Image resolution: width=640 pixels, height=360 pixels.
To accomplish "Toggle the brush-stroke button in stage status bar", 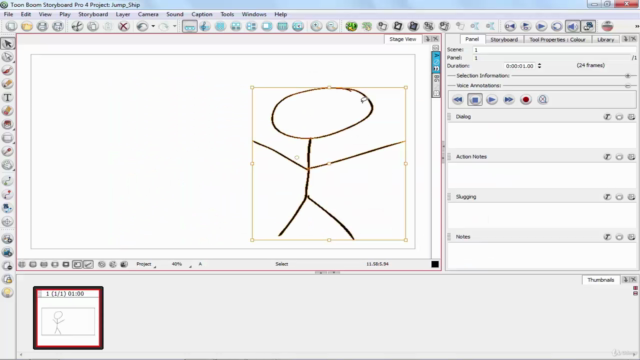I will (x=88, y=264).
